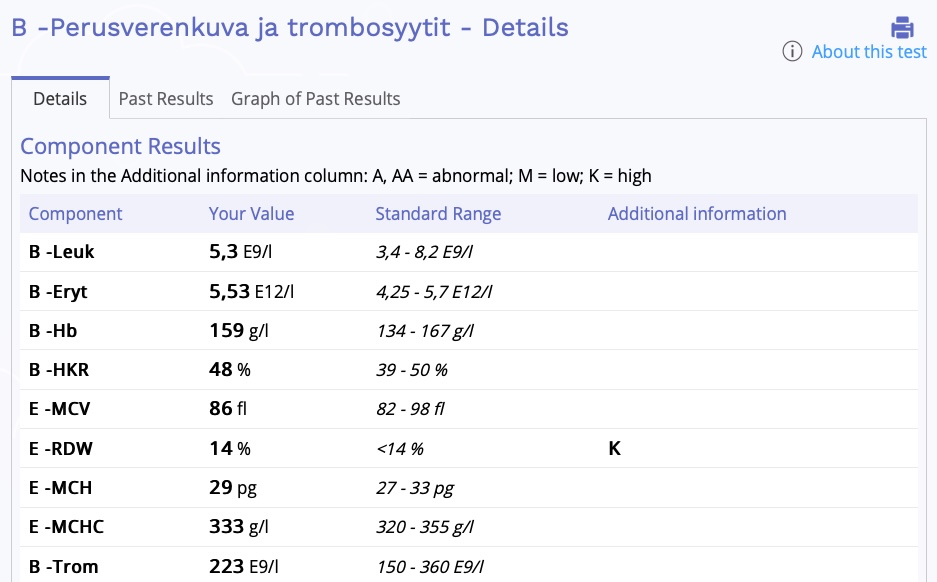Select the B -Eryt component row
The width and height of the screenshot is (937, 582).
pos(59,292)
